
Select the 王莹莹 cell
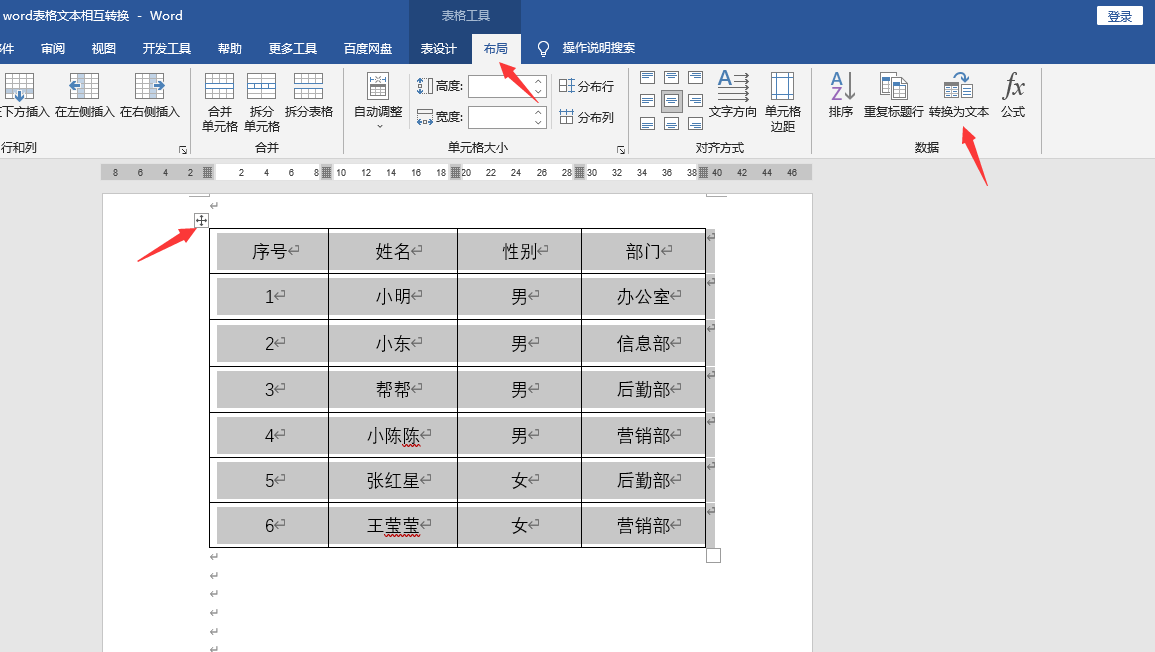coord(393,525)
